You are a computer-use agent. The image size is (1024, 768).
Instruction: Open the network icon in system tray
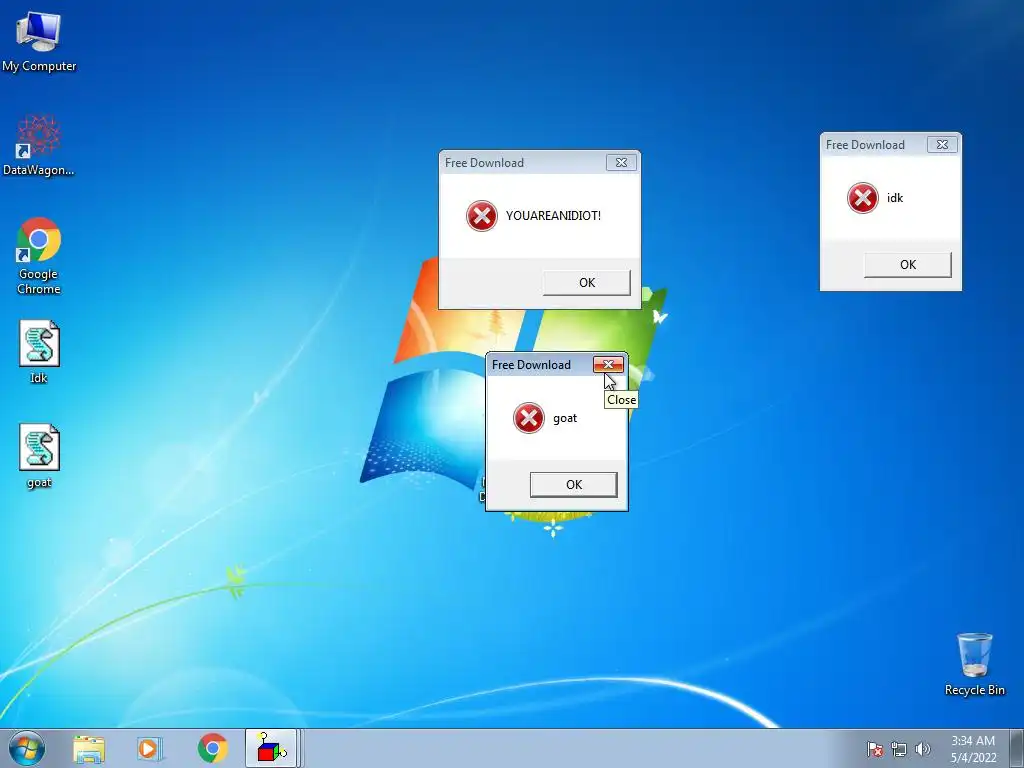point(899,749)
